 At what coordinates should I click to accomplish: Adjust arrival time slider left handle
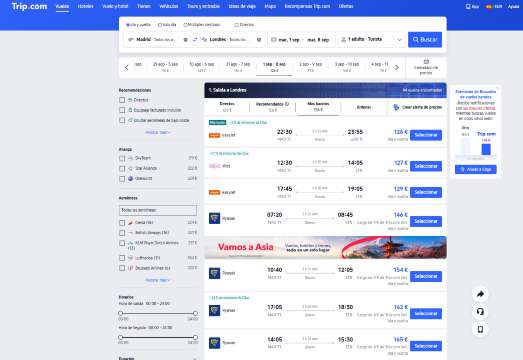[x=120, y=337]
